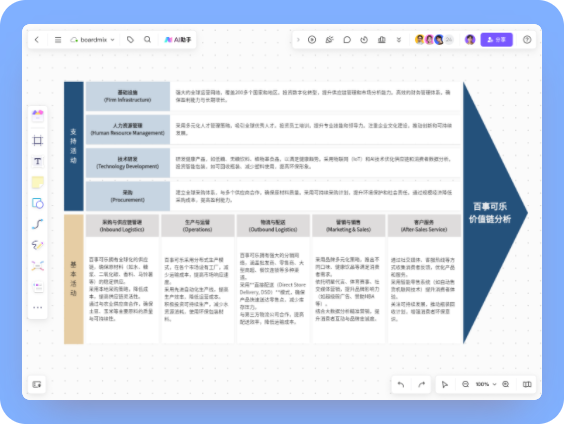Click the pink collaborator avatar
The image size is (564, 424).
pyautogui.click(x=429, y=40)
